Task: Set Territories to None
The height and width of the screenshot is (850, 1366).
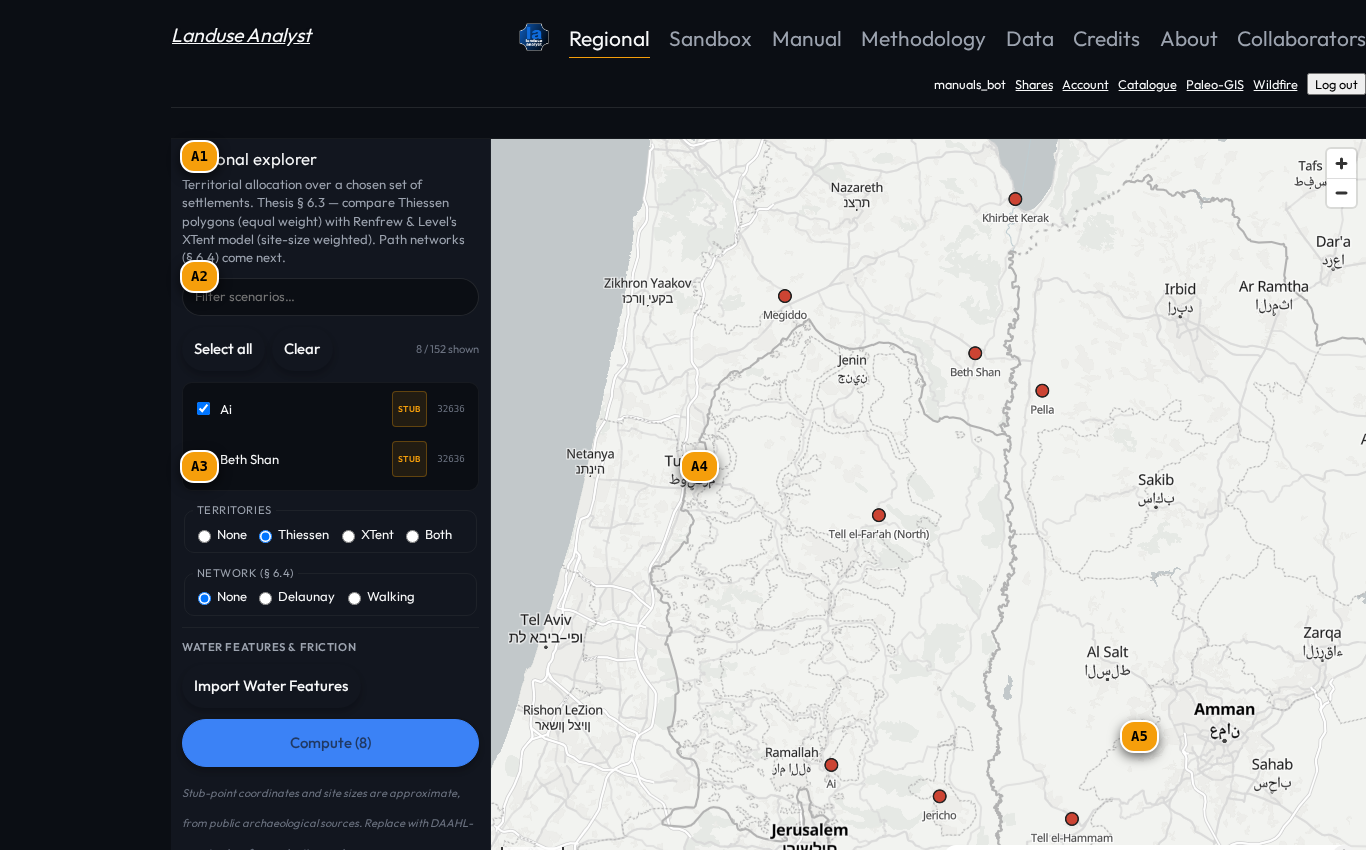Action: (x=205, y=536)
